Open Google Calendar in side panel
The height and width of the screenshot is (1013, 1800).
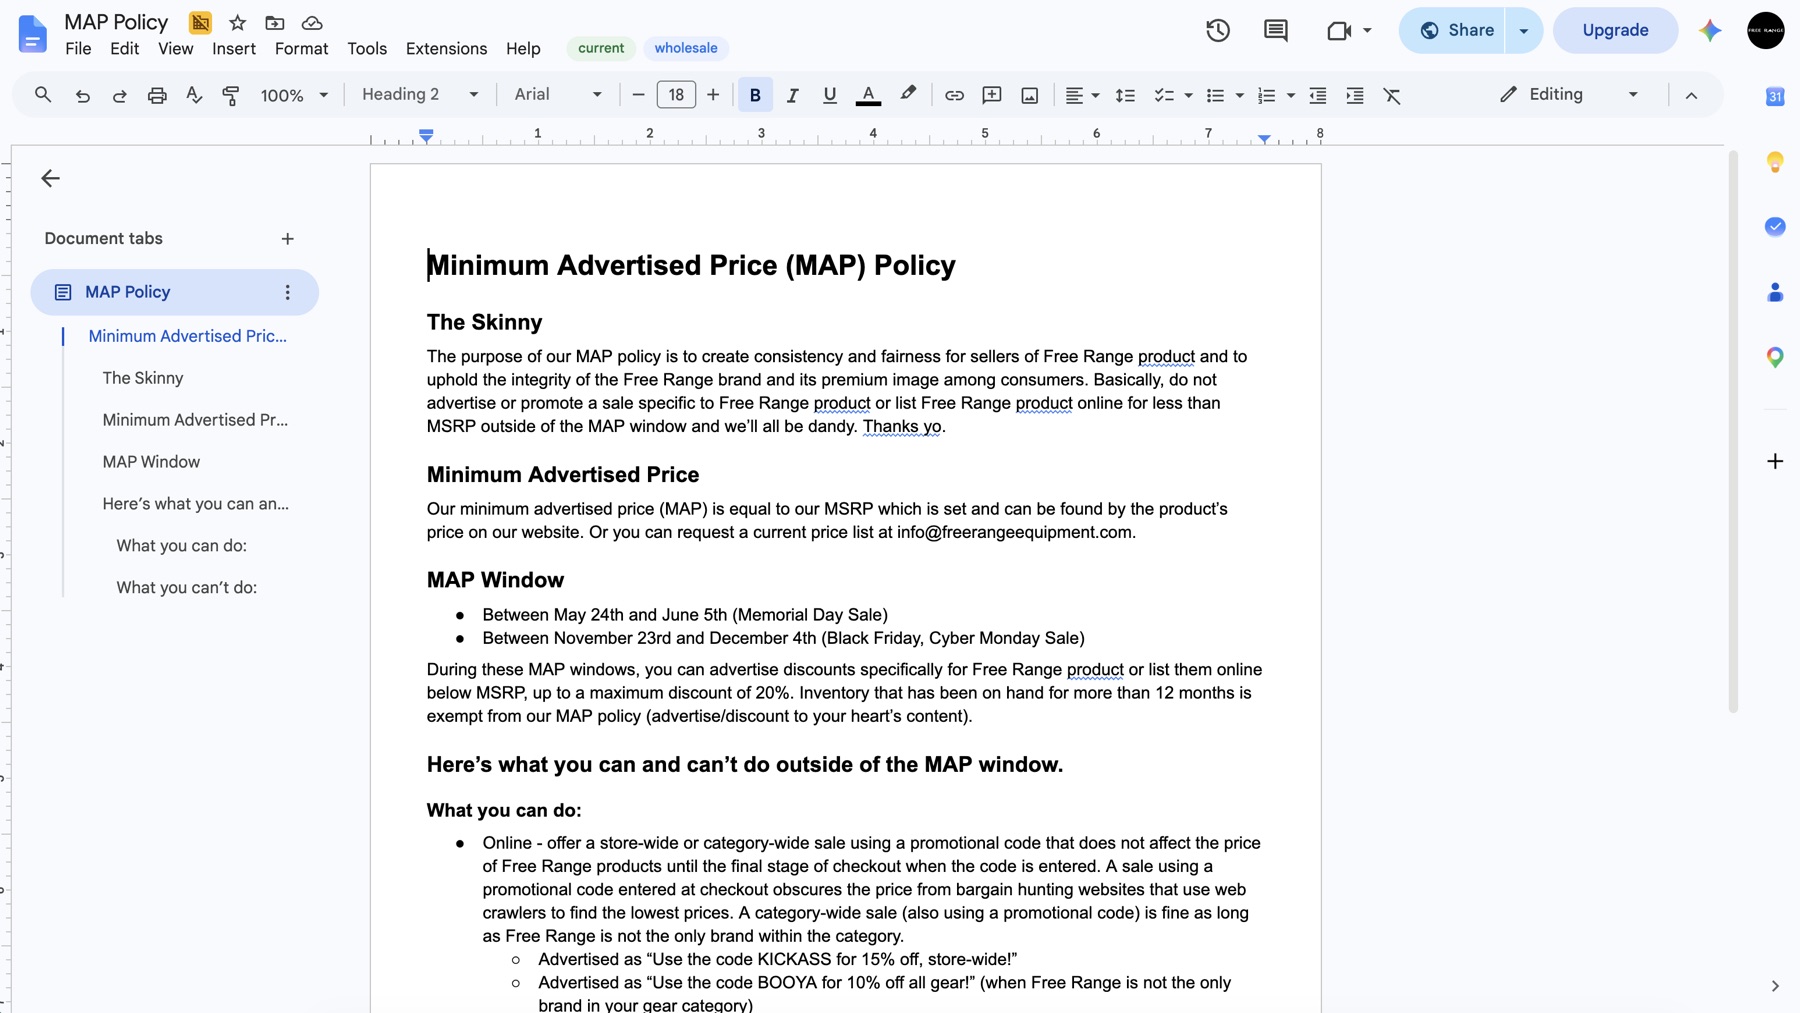(x=1775, y=96)
